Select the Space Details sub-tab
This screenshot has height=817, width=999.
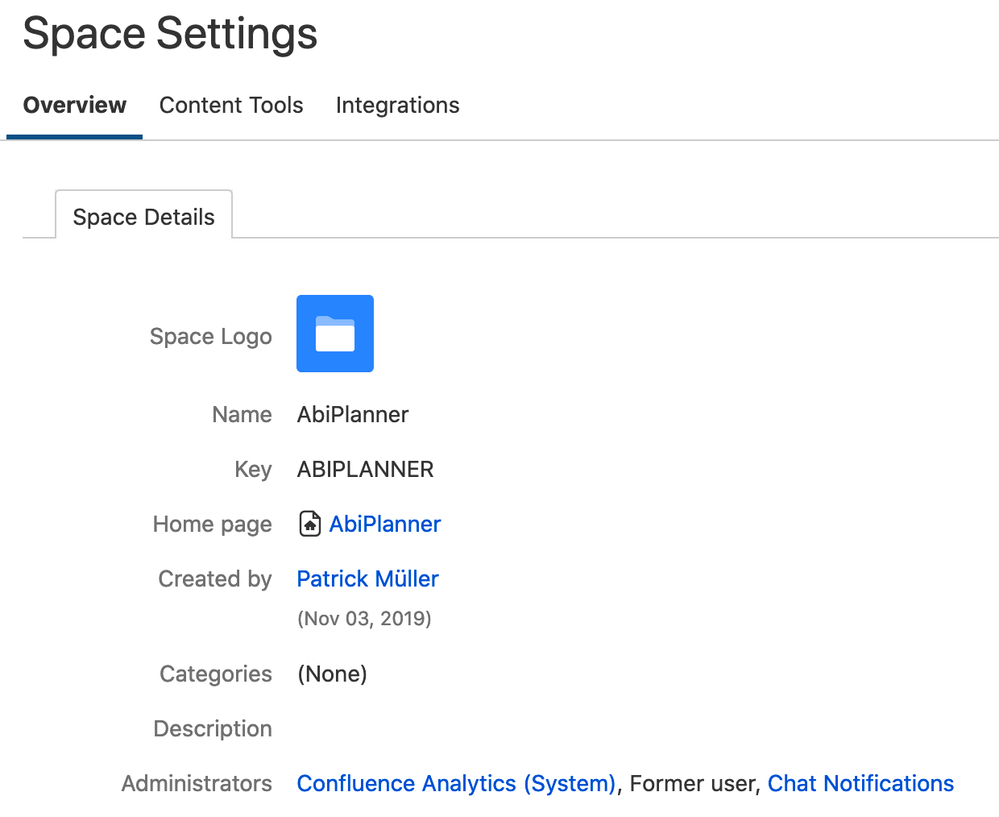click(144, 217)
